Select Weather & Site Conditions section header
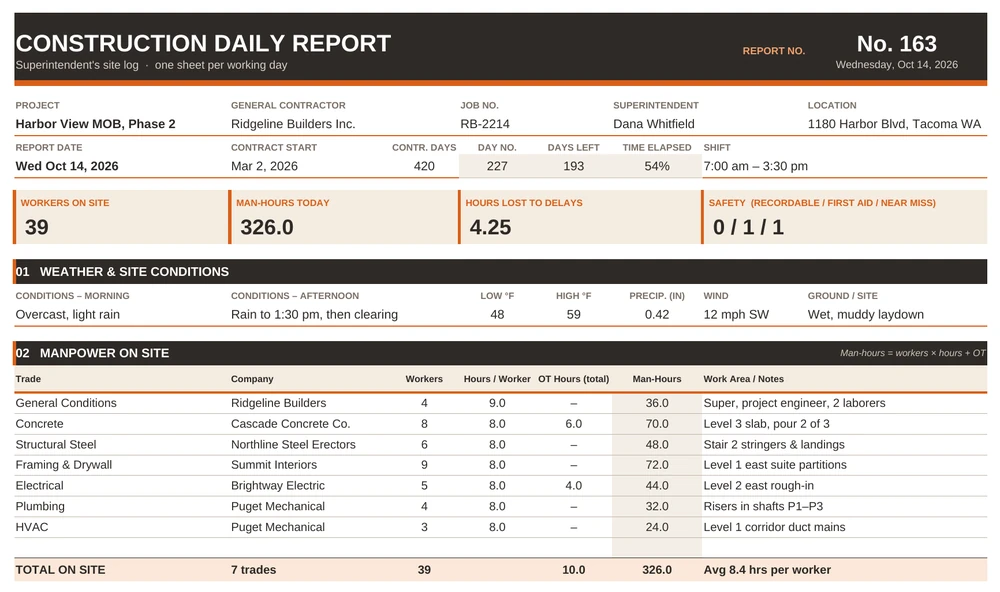The height and width of the screenshot is (592, 1000). pyautogui.click(x=501, y=272)
